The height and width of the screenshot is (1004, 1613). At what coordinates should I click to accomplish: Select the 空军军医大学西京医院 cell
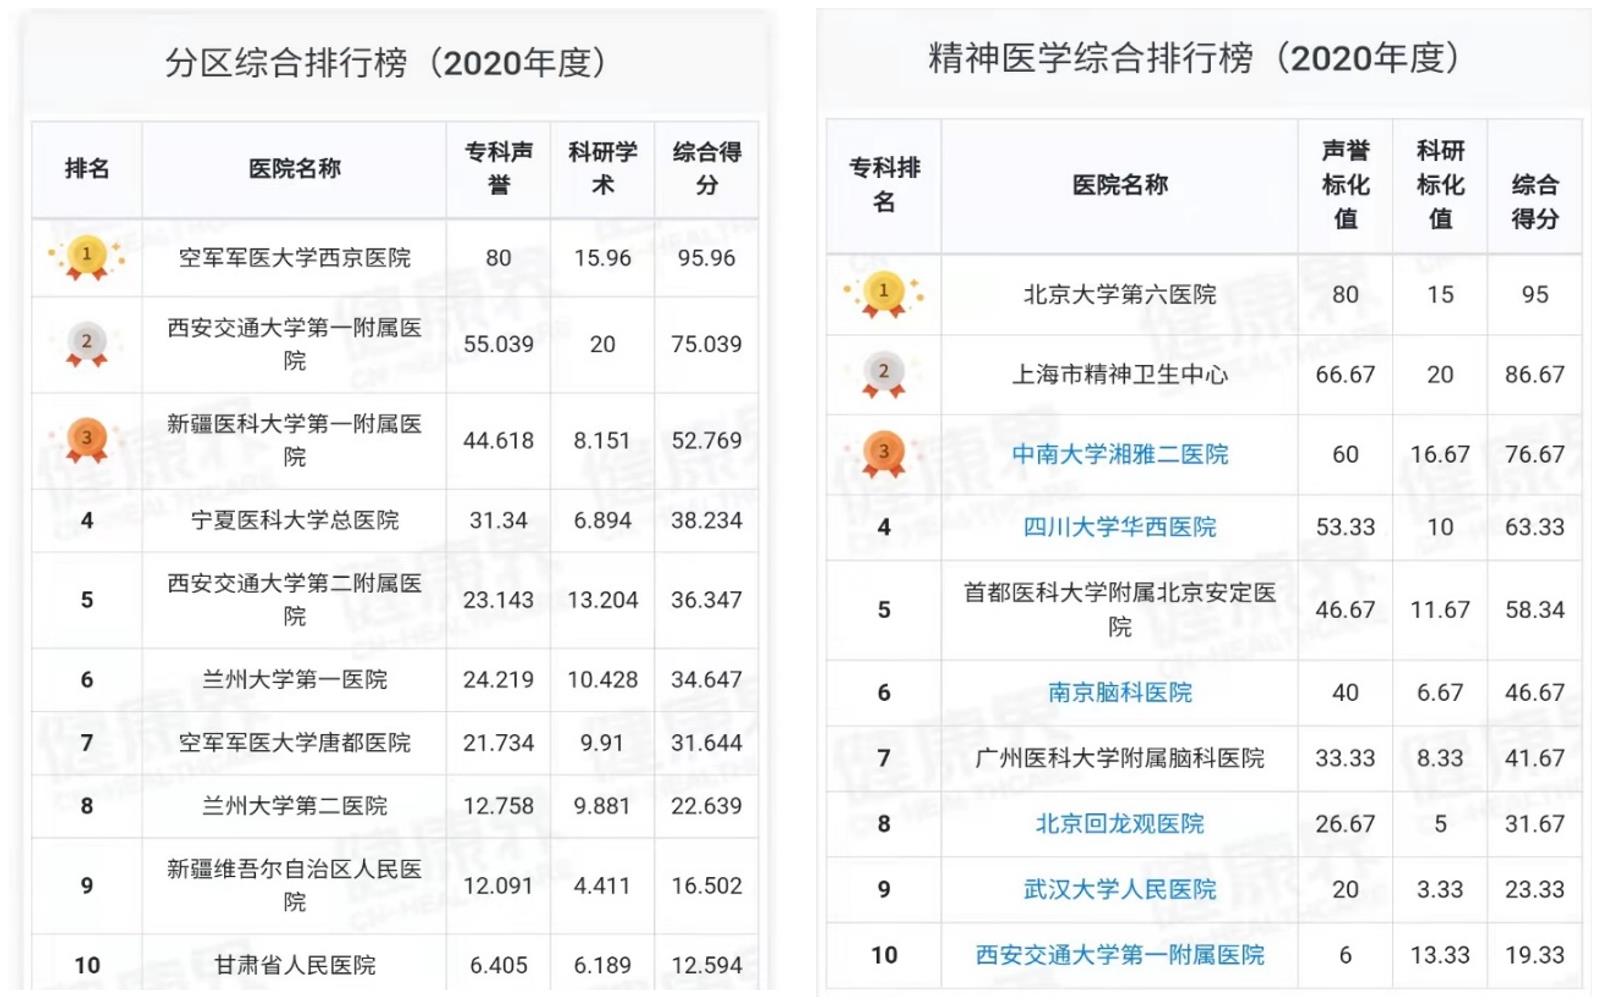click(295, 258)
